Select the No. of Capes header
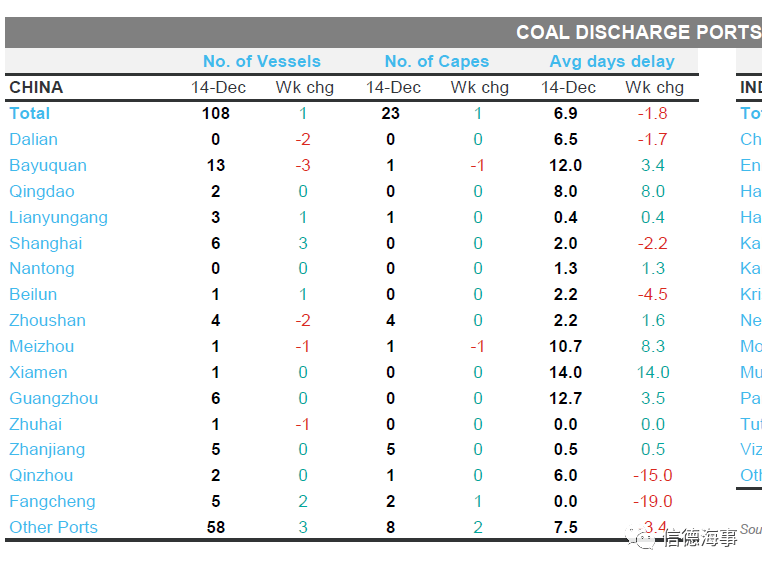 [x=436, y=61]
